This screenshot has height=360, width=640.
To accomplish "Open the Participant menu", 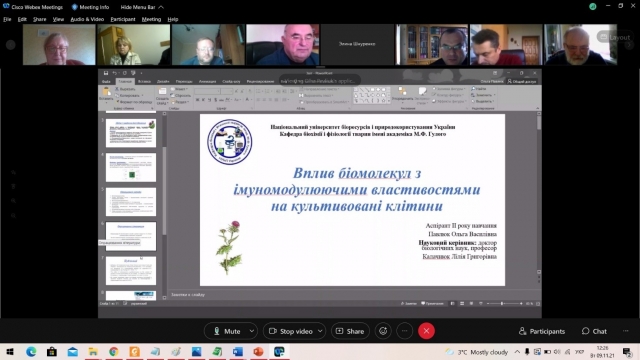I will click(x=122, y=19).
